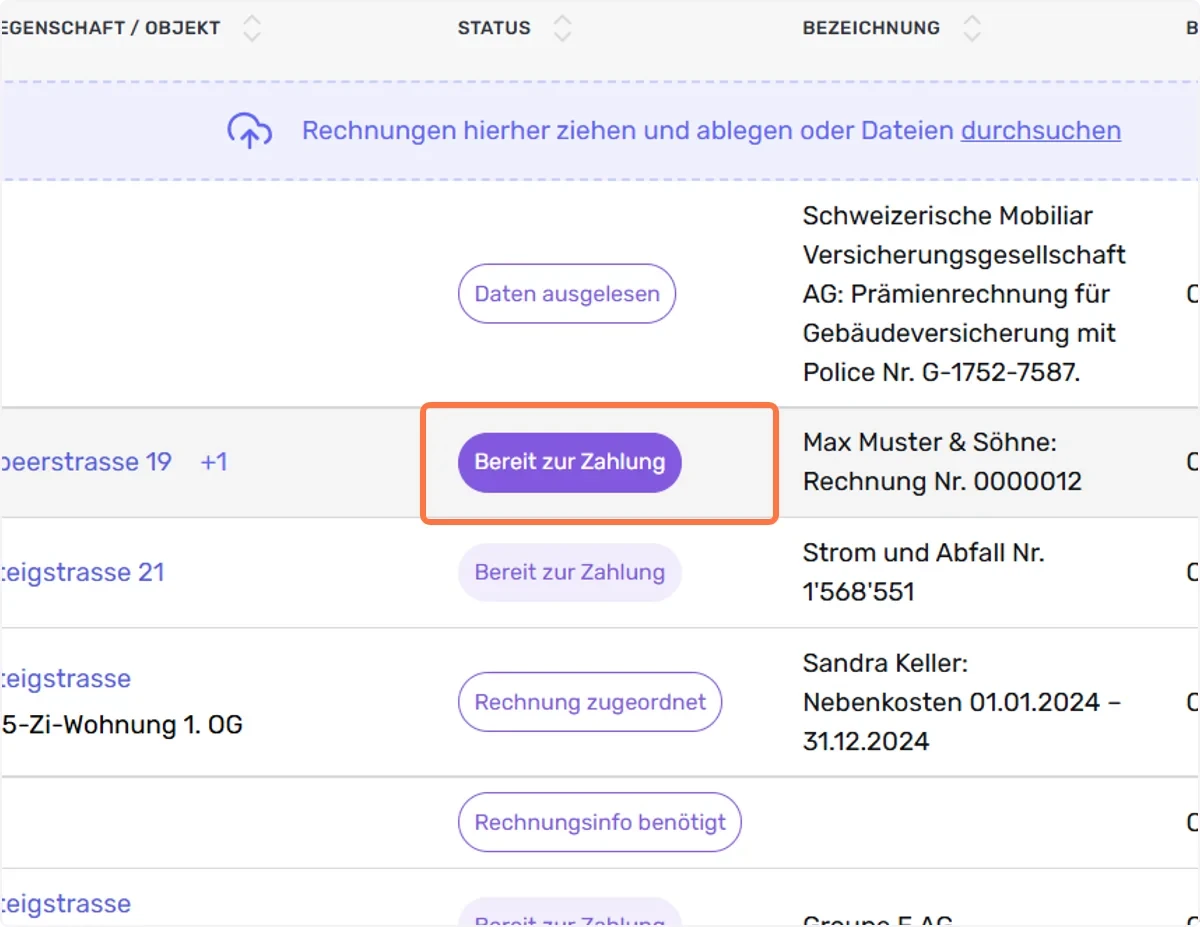The image size is (1200, 927).
Task: Click 'Bereit zur Zahlung' in the Strom und Abfall row
Action: pos(570,573)
